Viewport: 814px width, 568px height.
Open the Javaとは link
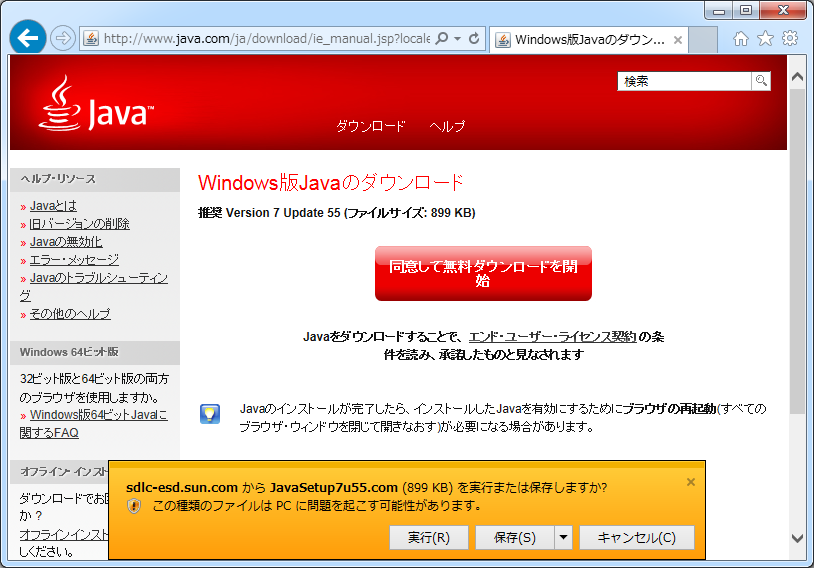click(53, 206)
